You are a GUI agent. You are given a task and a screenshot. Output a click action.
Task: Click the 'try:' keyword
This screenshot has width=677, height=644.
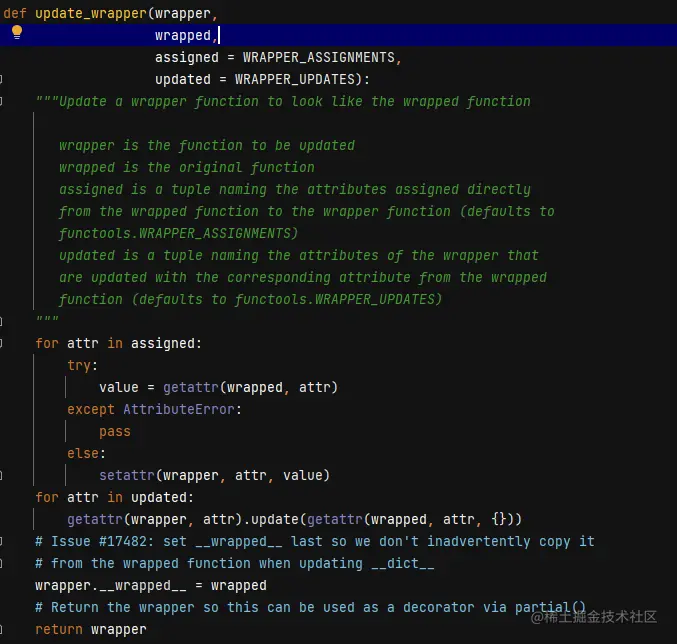pos(83,365)
